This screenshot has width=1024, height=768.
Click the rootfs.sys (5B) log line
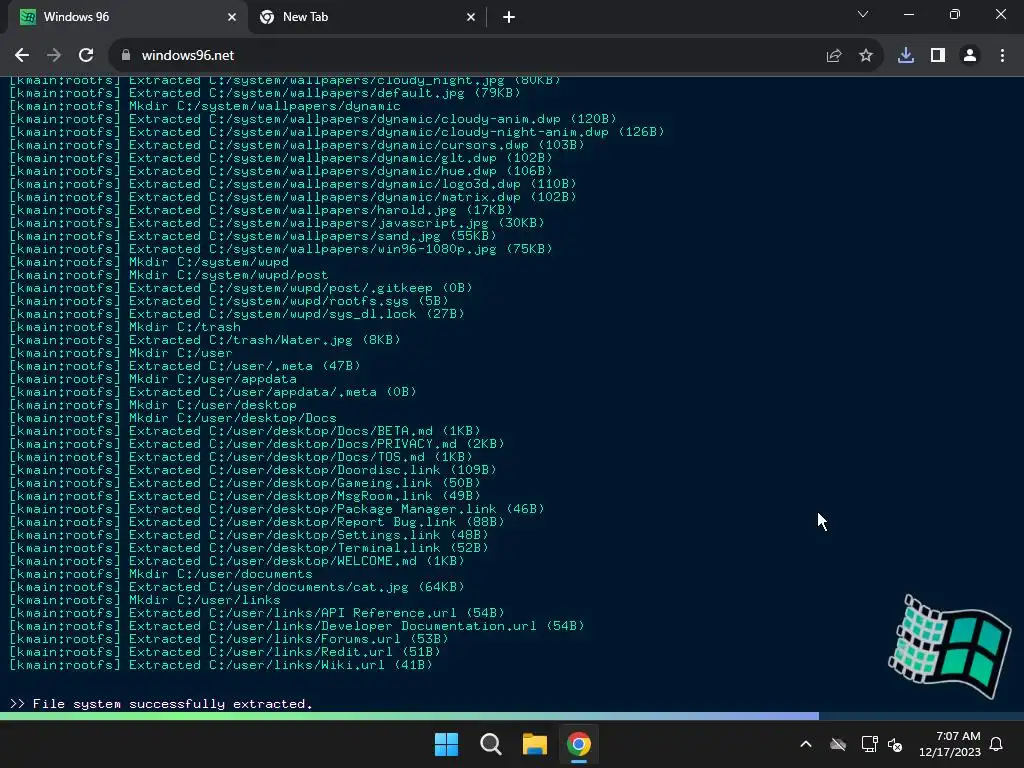[x=229, y=300]
